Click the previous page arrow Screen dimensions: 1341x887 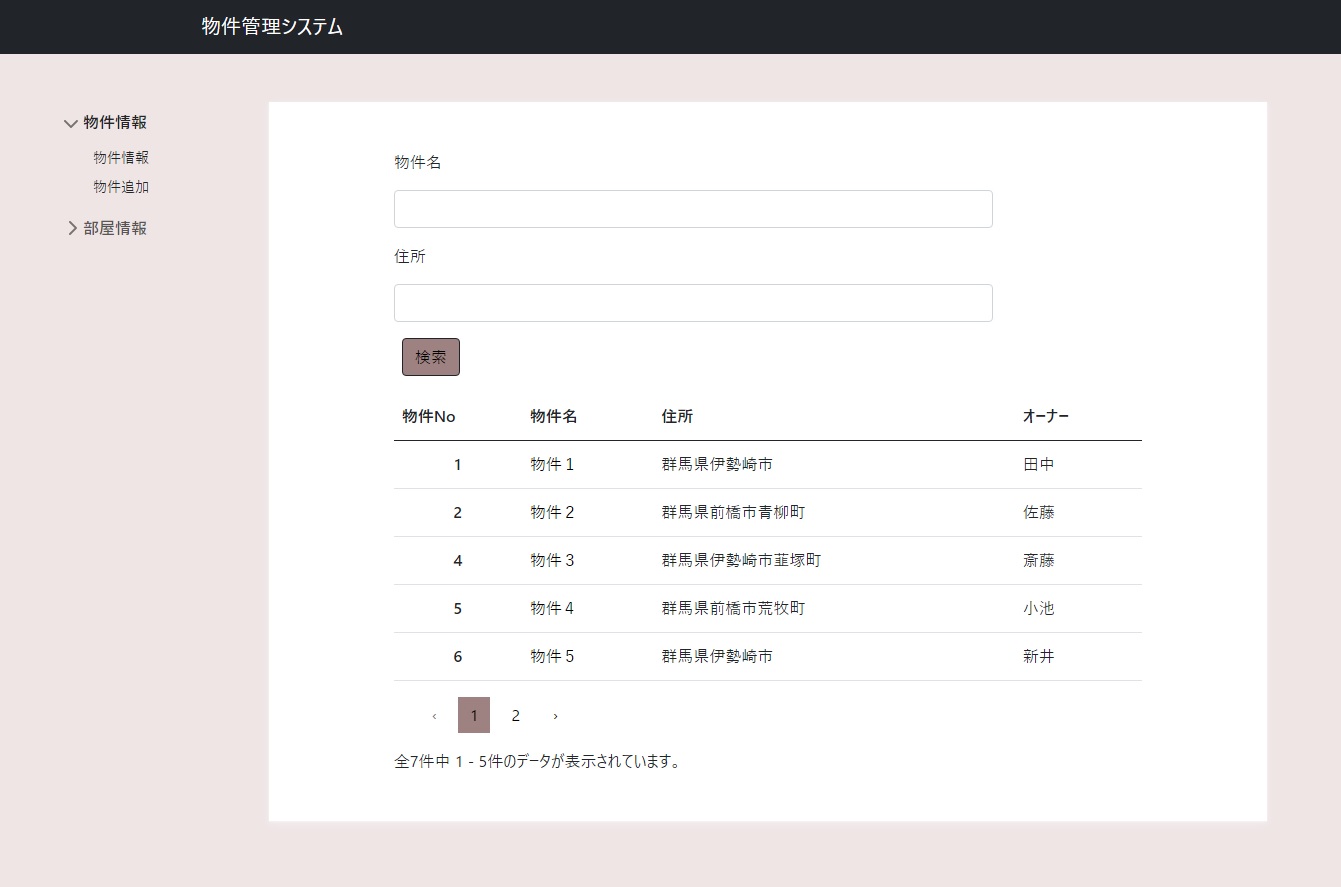[x=434, y=715]
